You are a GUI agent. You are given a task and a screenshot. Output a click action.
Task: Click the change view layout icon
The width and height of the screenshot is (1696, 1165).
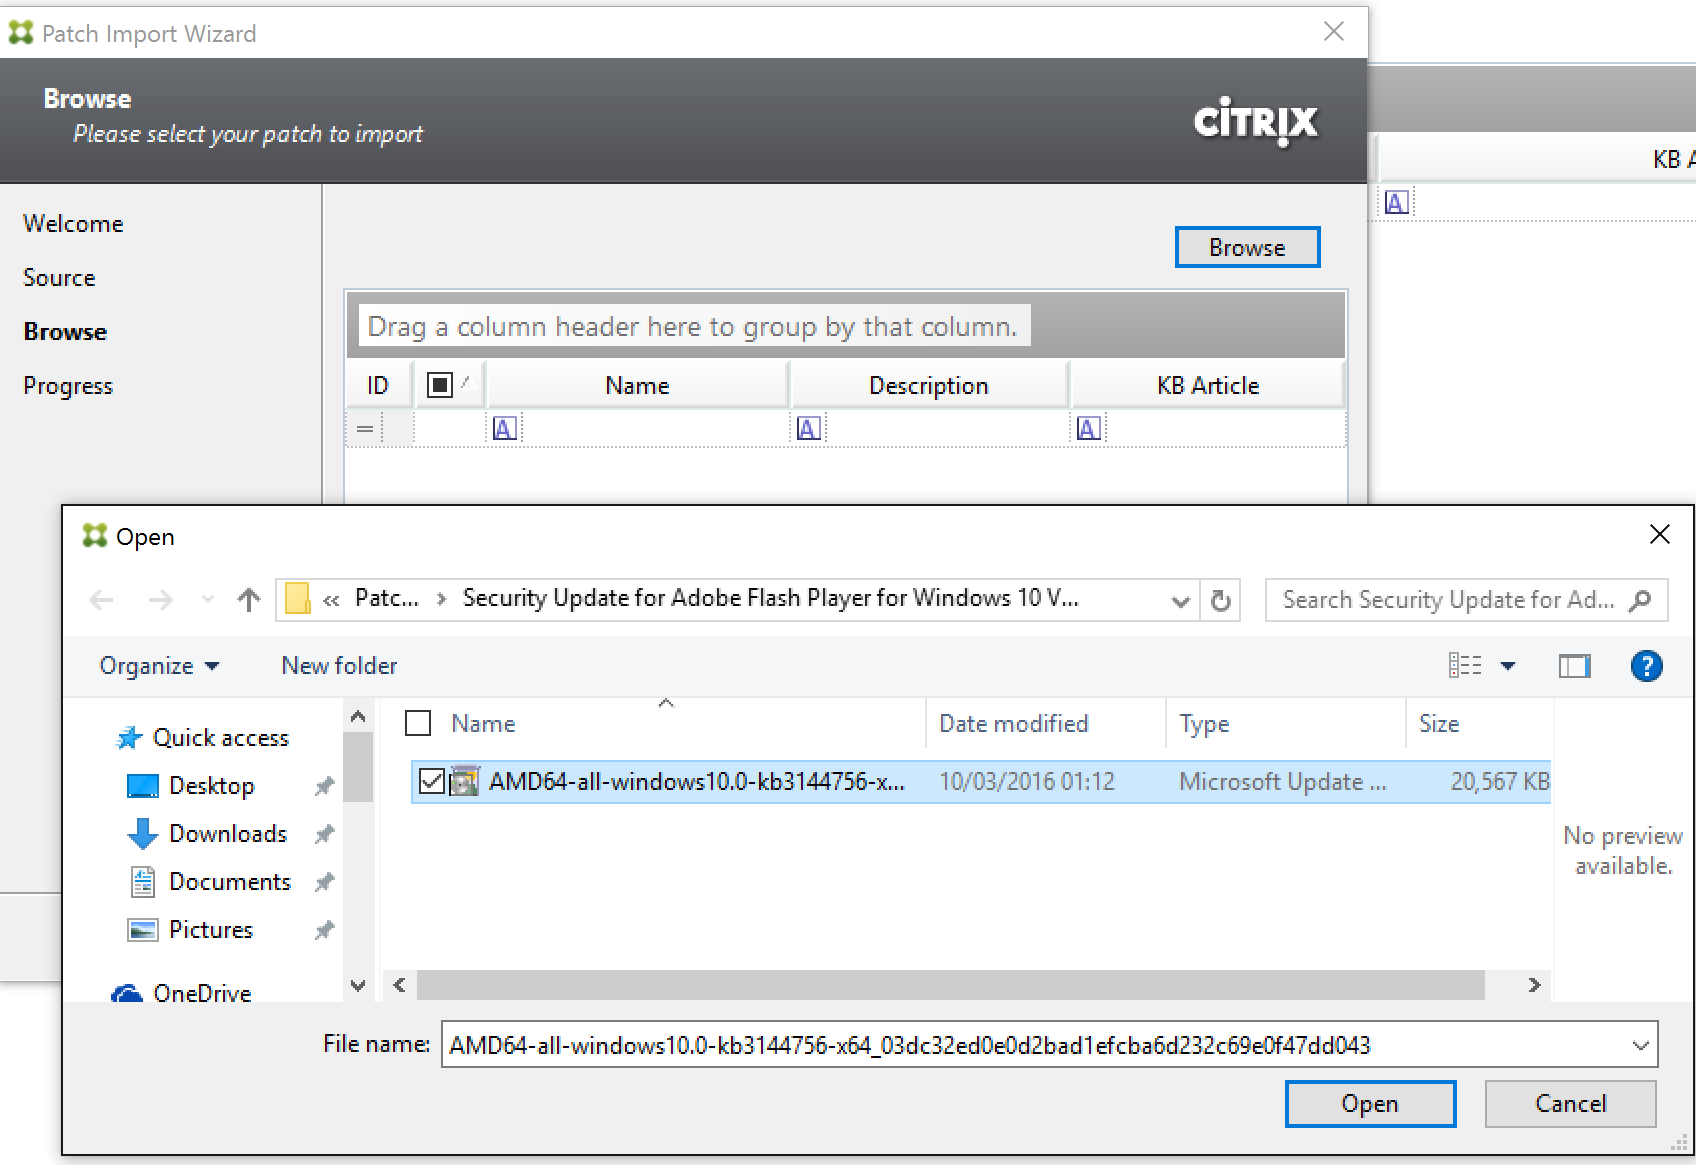coord(1466,666)
